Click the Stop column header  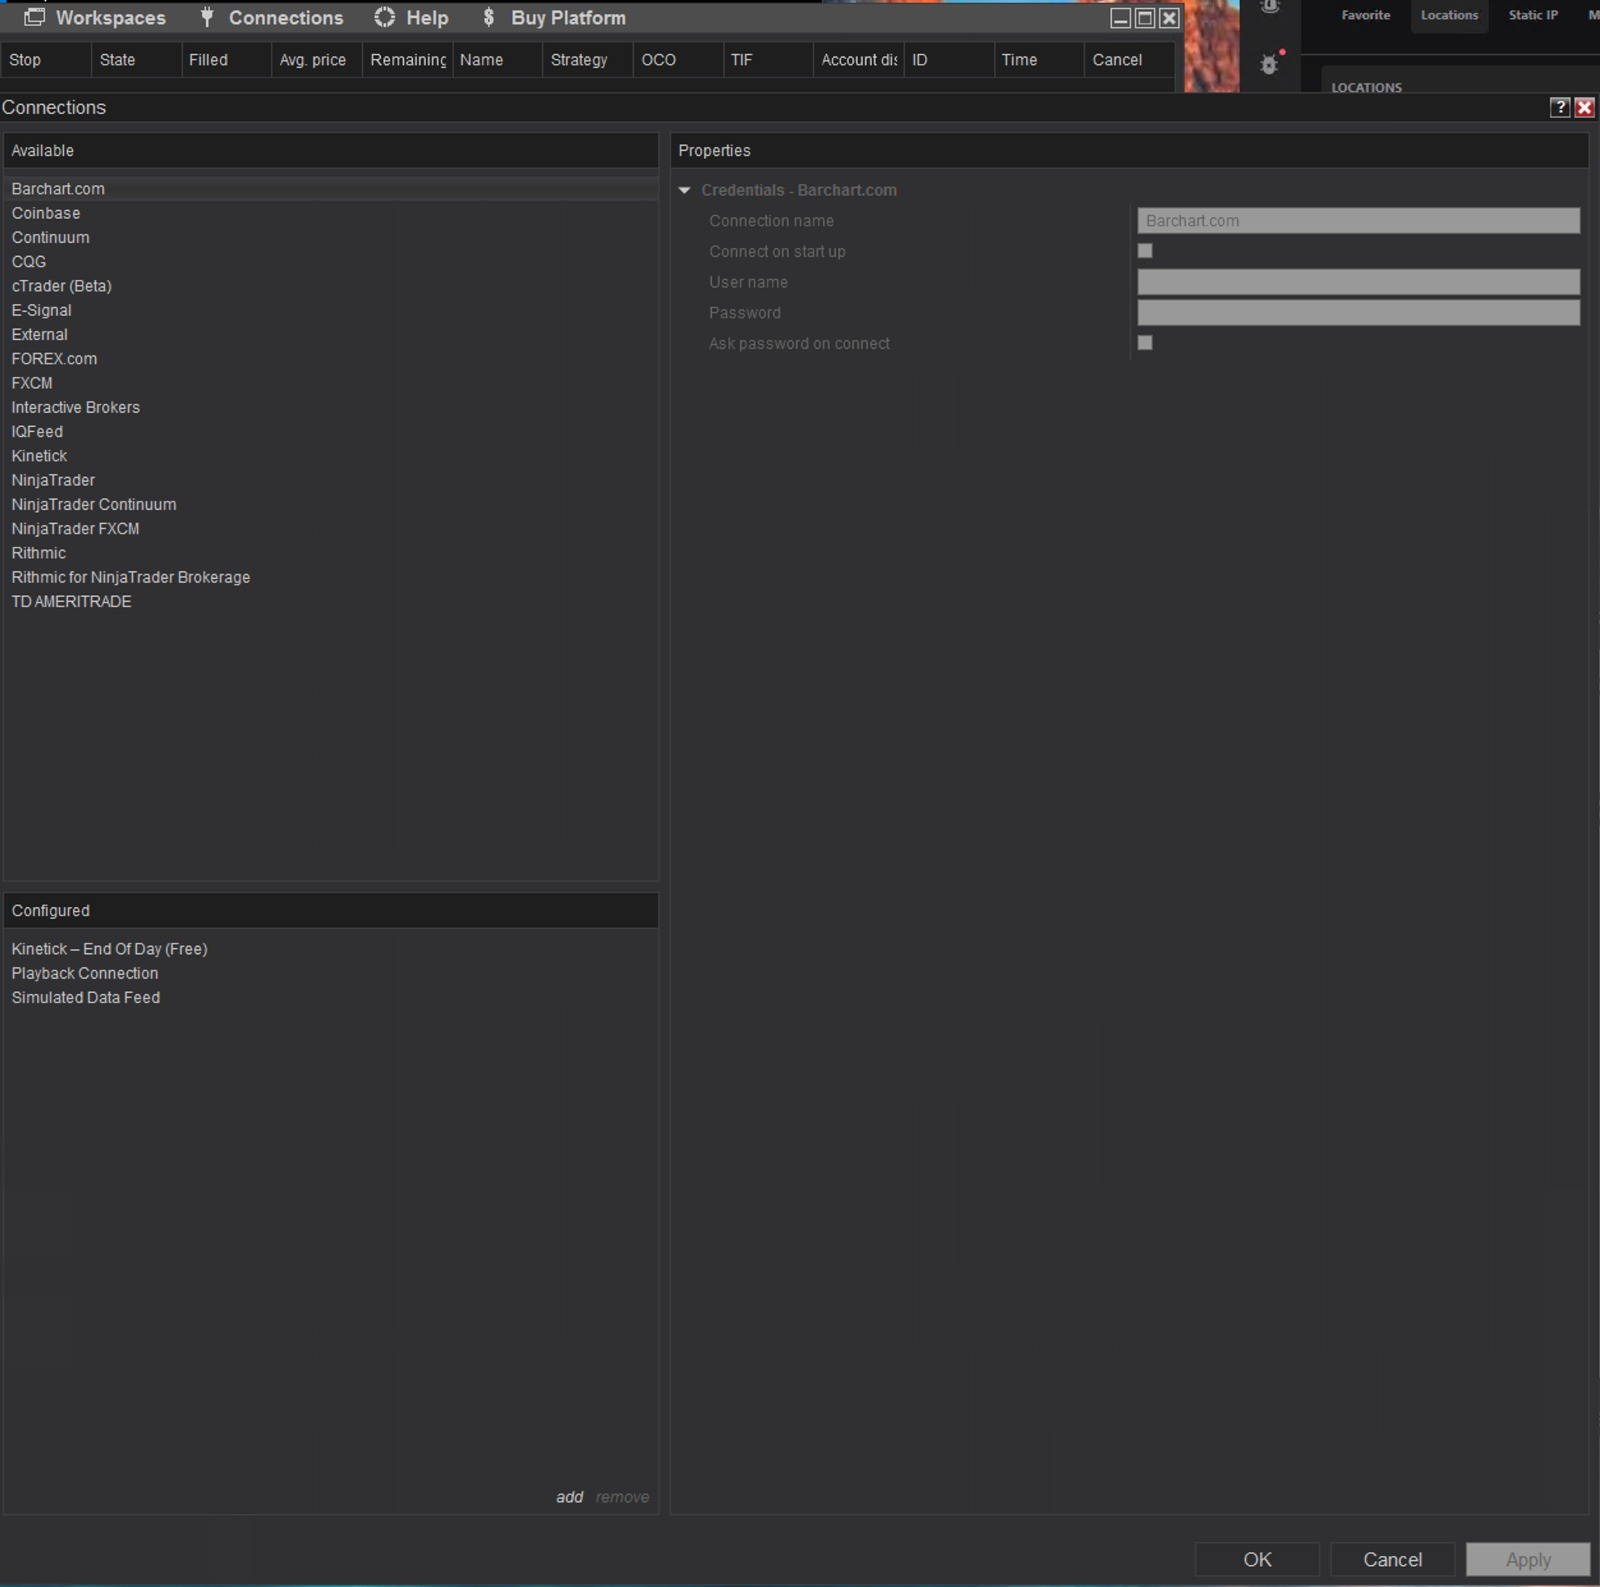[46, 60]
